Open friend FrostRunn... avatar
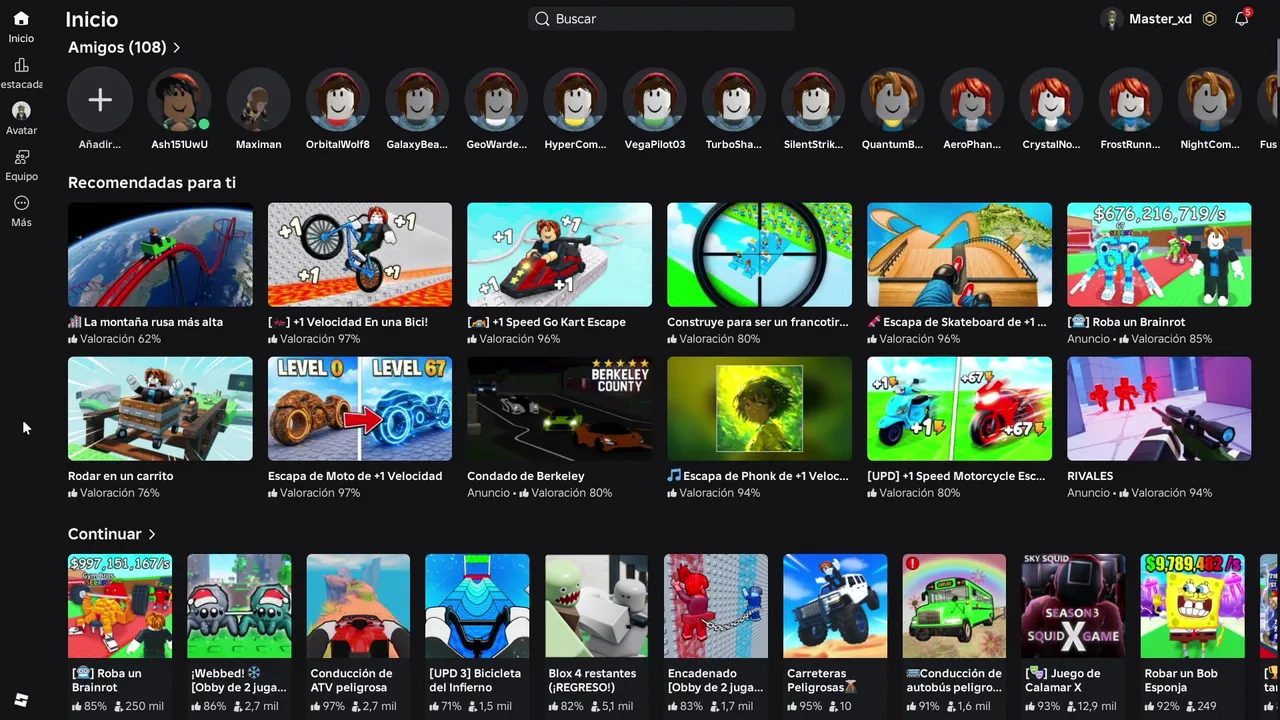The height and width of the screenshot is (720, 1280). pyautogui.click(x=1131, y=100)
